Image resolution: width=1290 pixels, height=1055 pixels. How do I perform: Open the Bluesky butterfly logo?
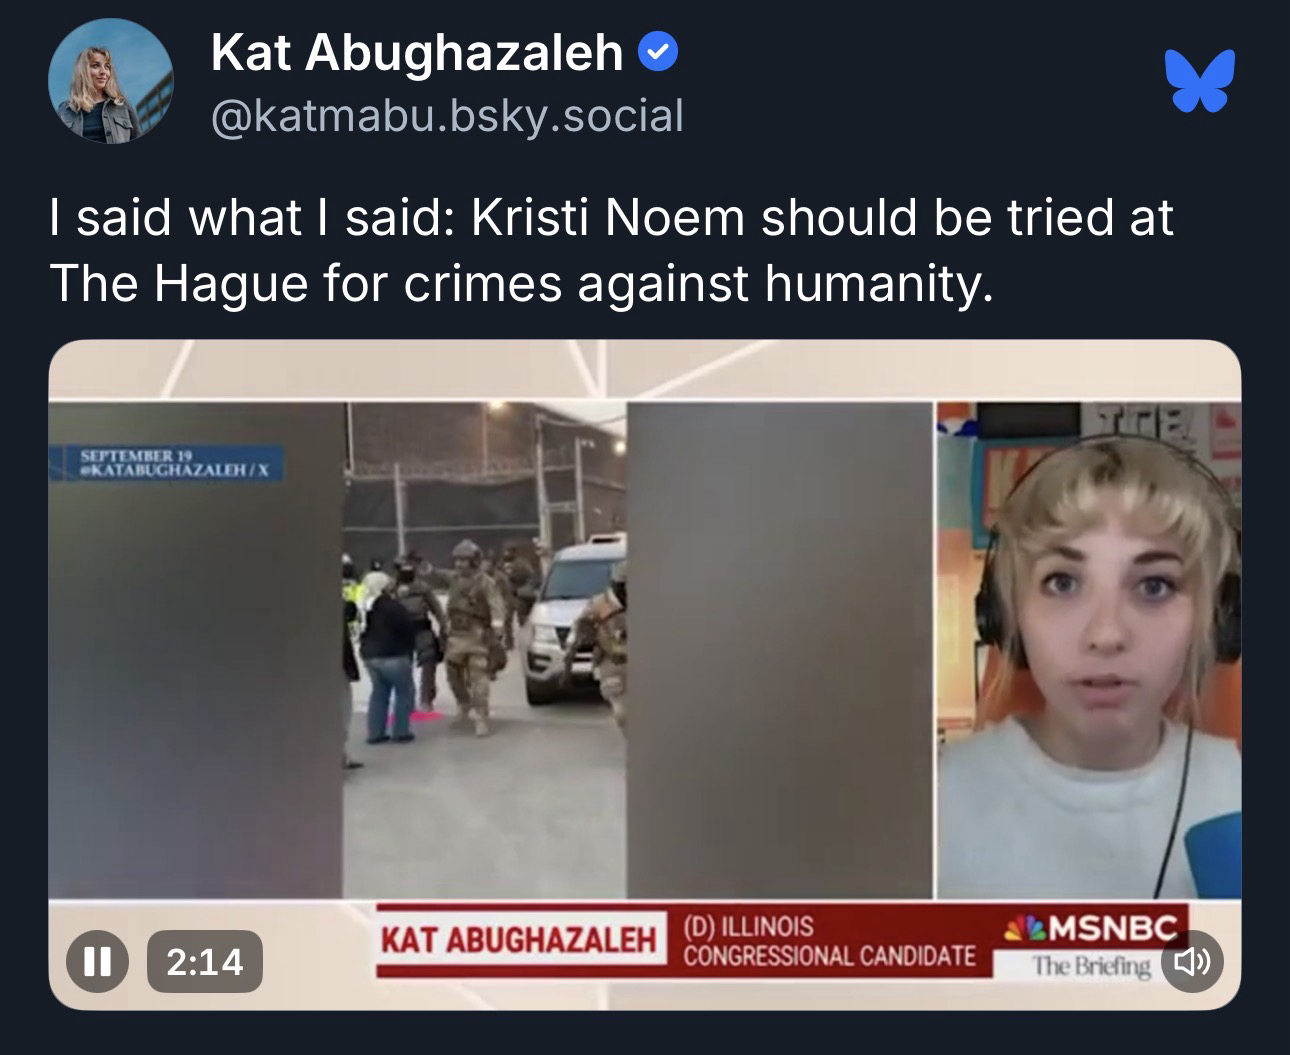pos(1201,81)
